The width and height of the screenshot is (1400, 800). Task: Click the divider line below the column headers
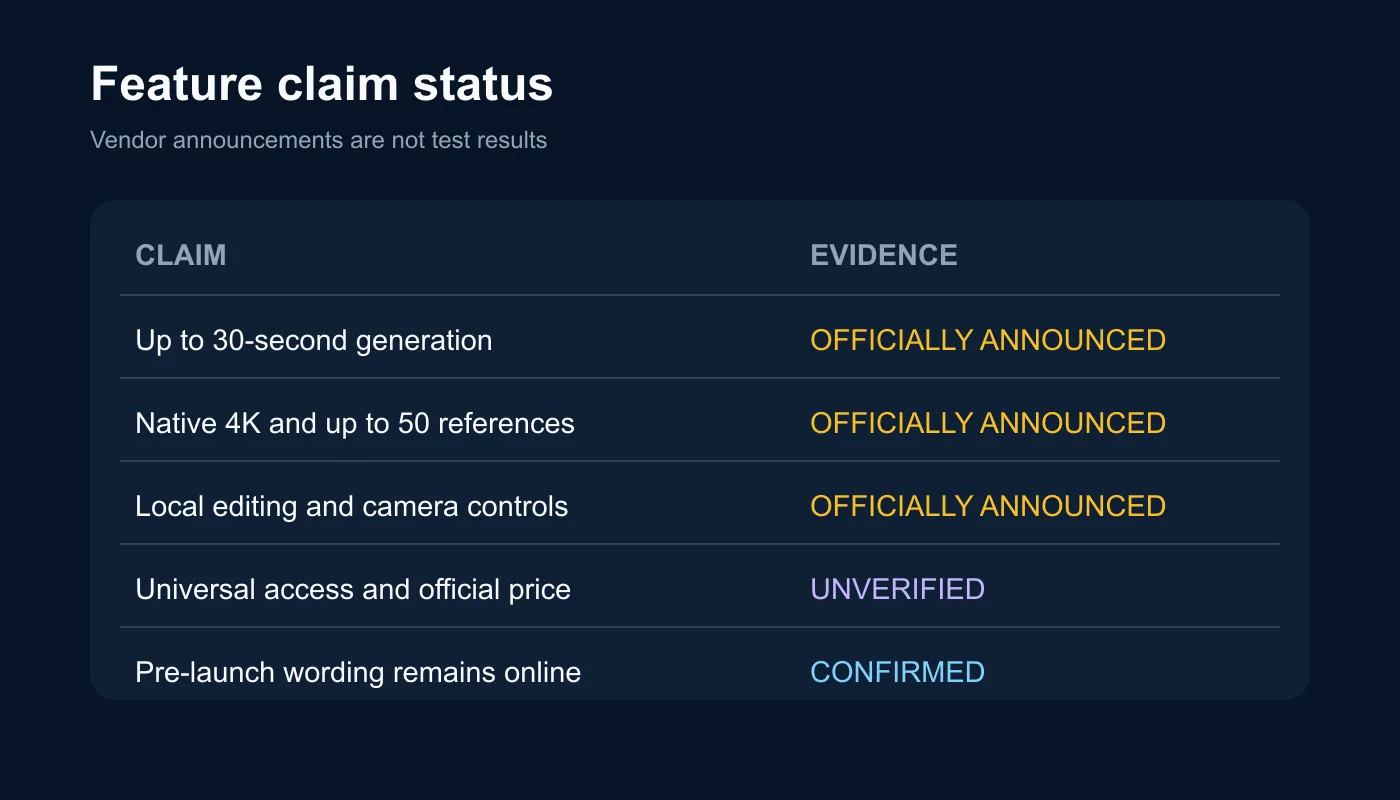pyautogui.click(x=700, y=295)
